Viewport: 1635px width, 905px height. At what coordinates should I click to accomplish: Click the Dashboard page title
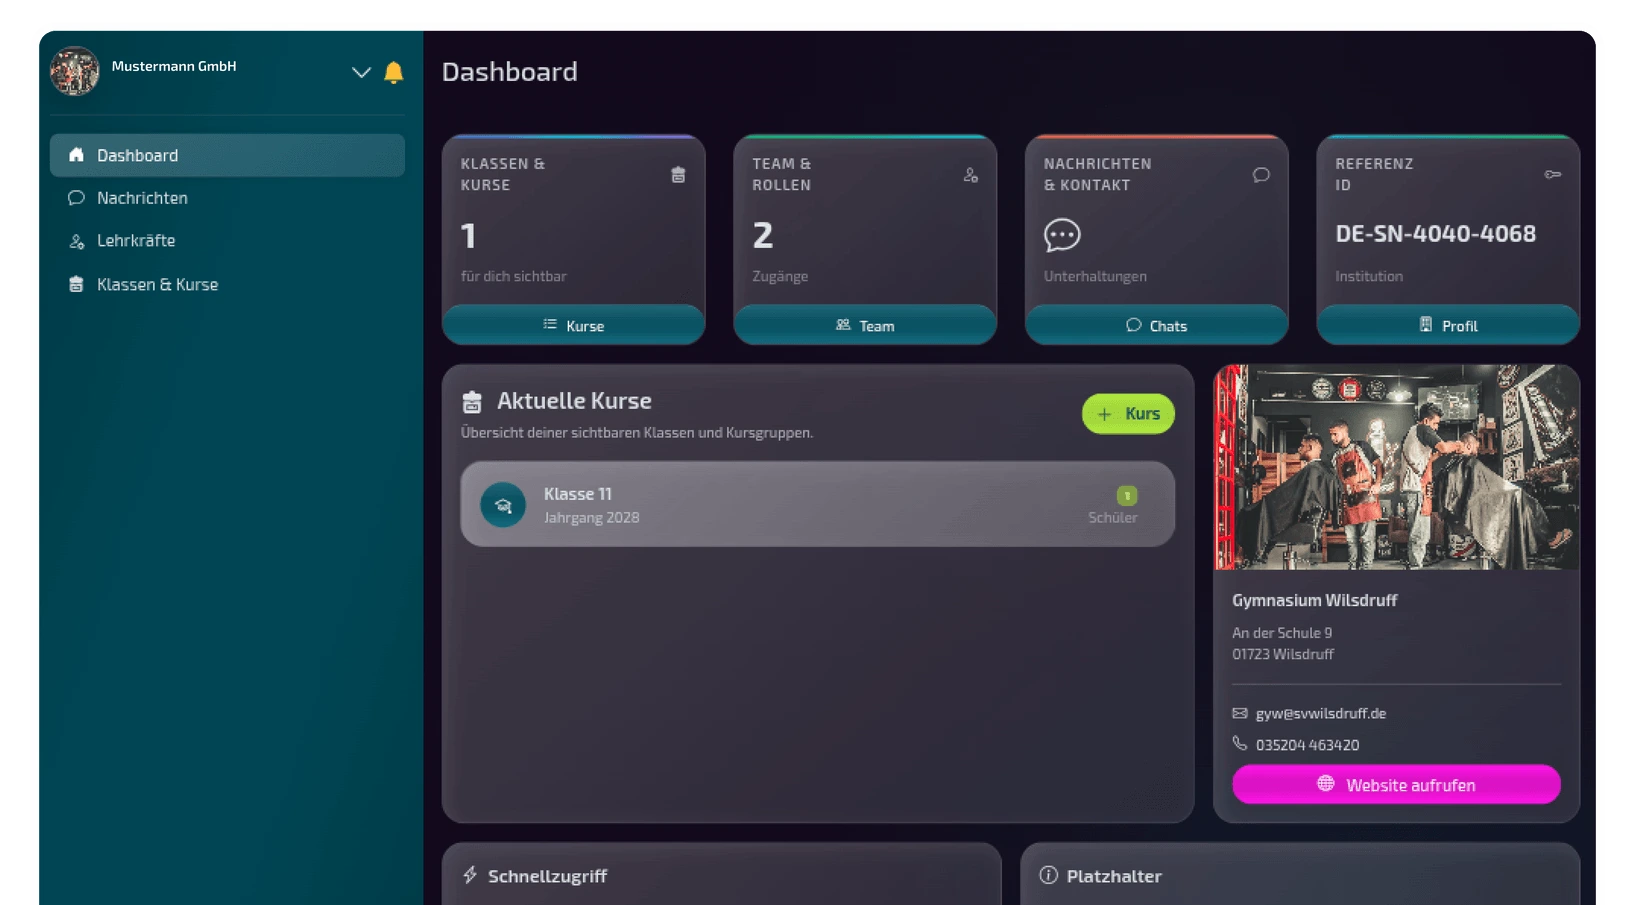(x=510, y=72)
